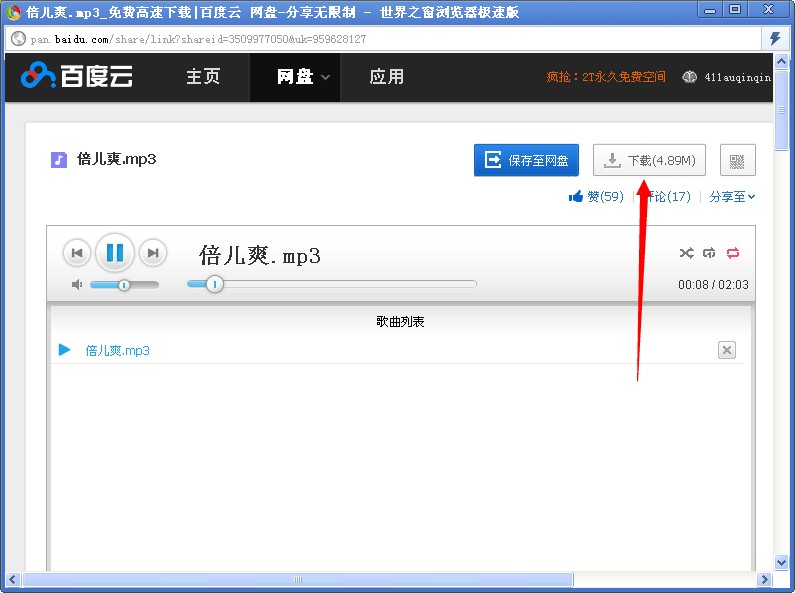Mute the player volume speaker icon
The image size is (795, 593).
pyautogui.click(x=77, y=285)
